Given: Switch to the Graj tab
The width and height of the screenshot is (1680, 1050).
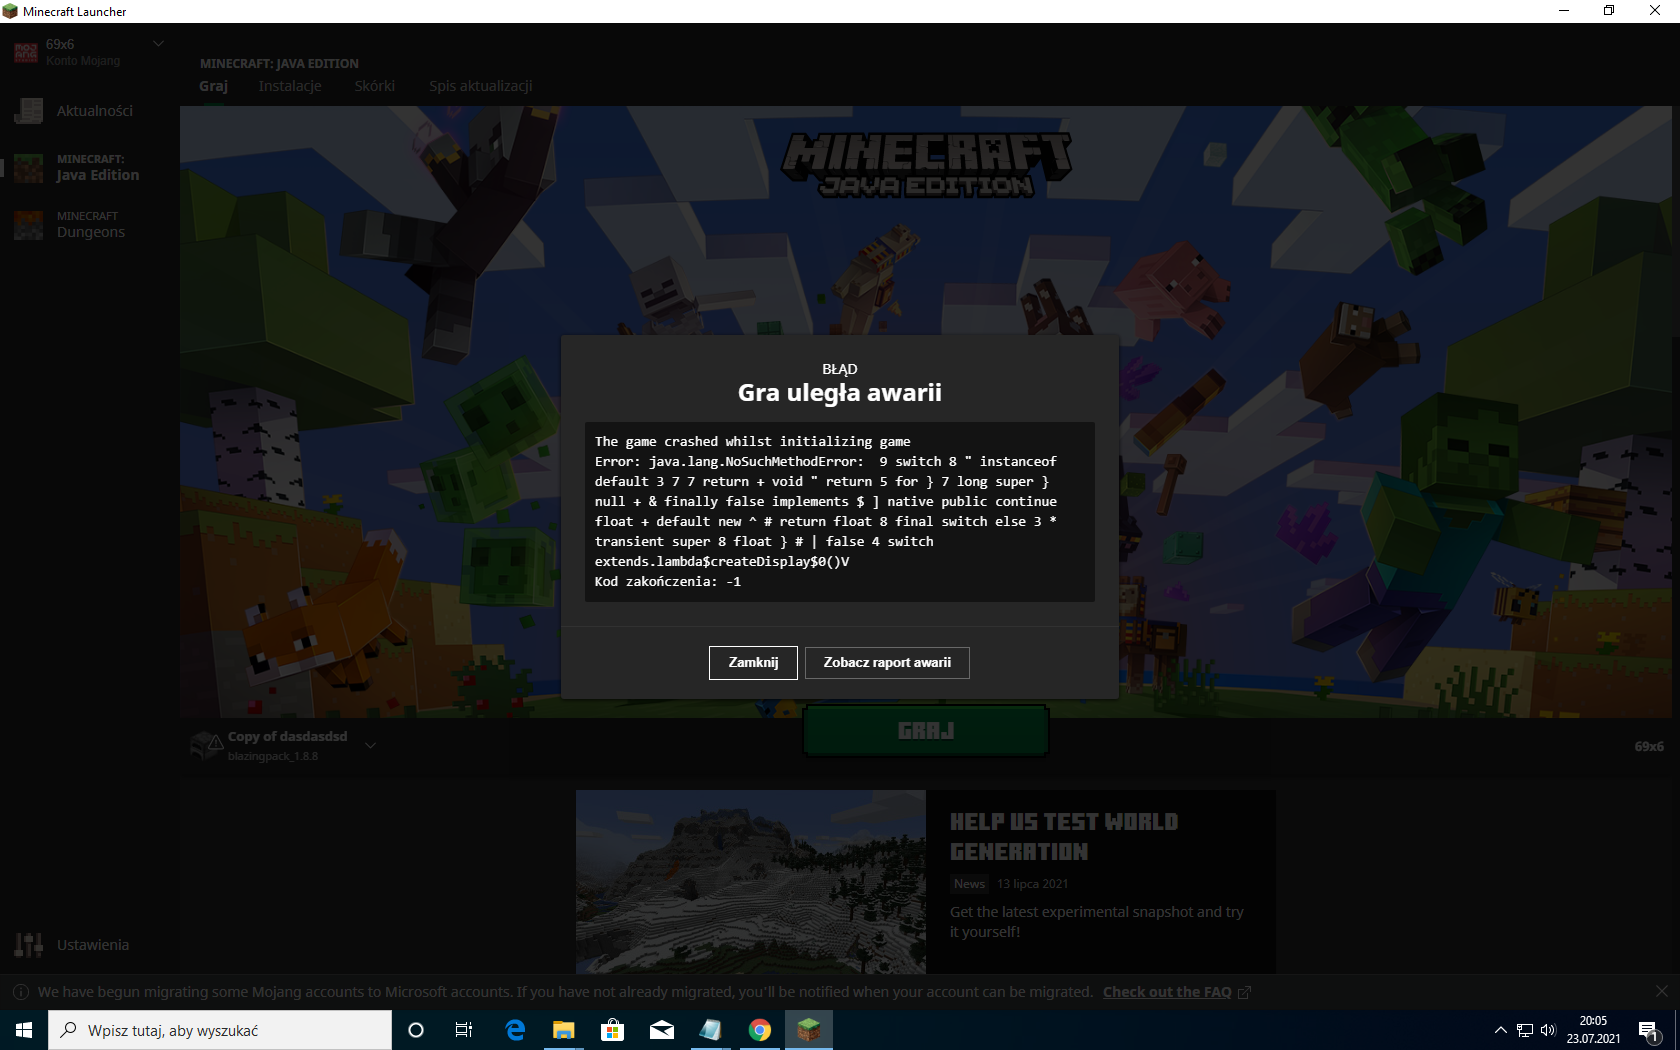Looking at the screenshot, I should tap(213, 86).
